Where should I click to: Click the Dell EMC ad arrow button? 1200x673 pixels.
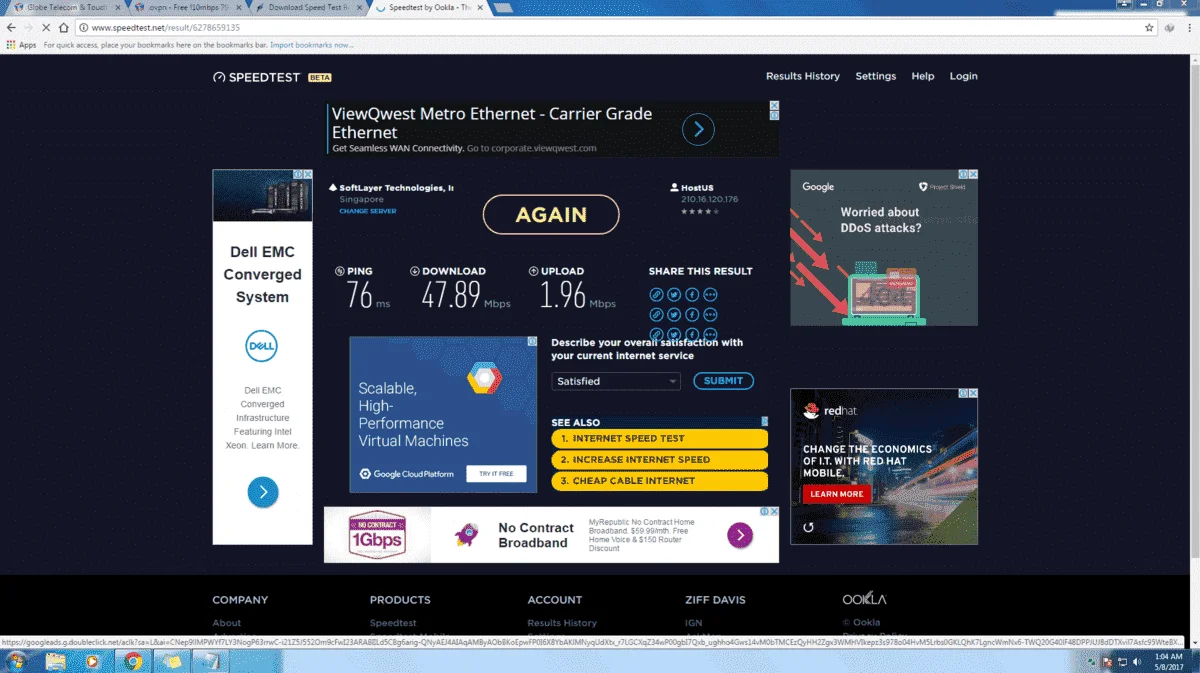(x=262, y=492)
